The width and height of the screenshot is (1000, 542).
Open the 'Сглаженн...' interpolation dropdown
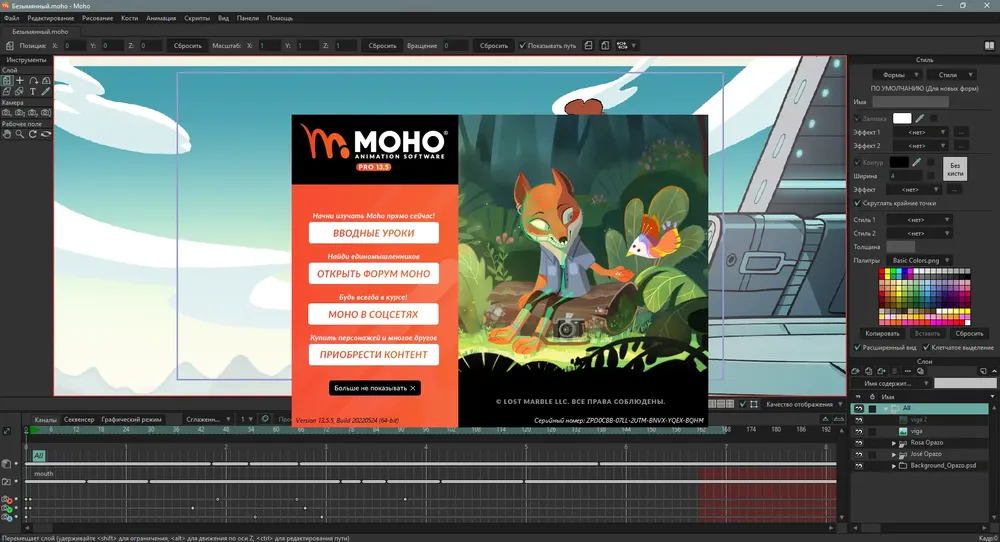(208, 420)
